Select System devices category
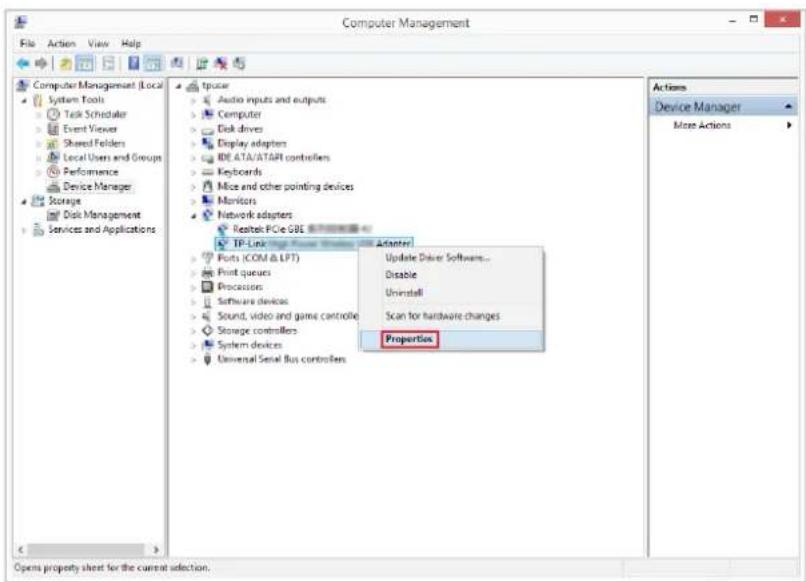Image resolution: width=806 pixels, height=582 pixels. [x=250, y=344]
